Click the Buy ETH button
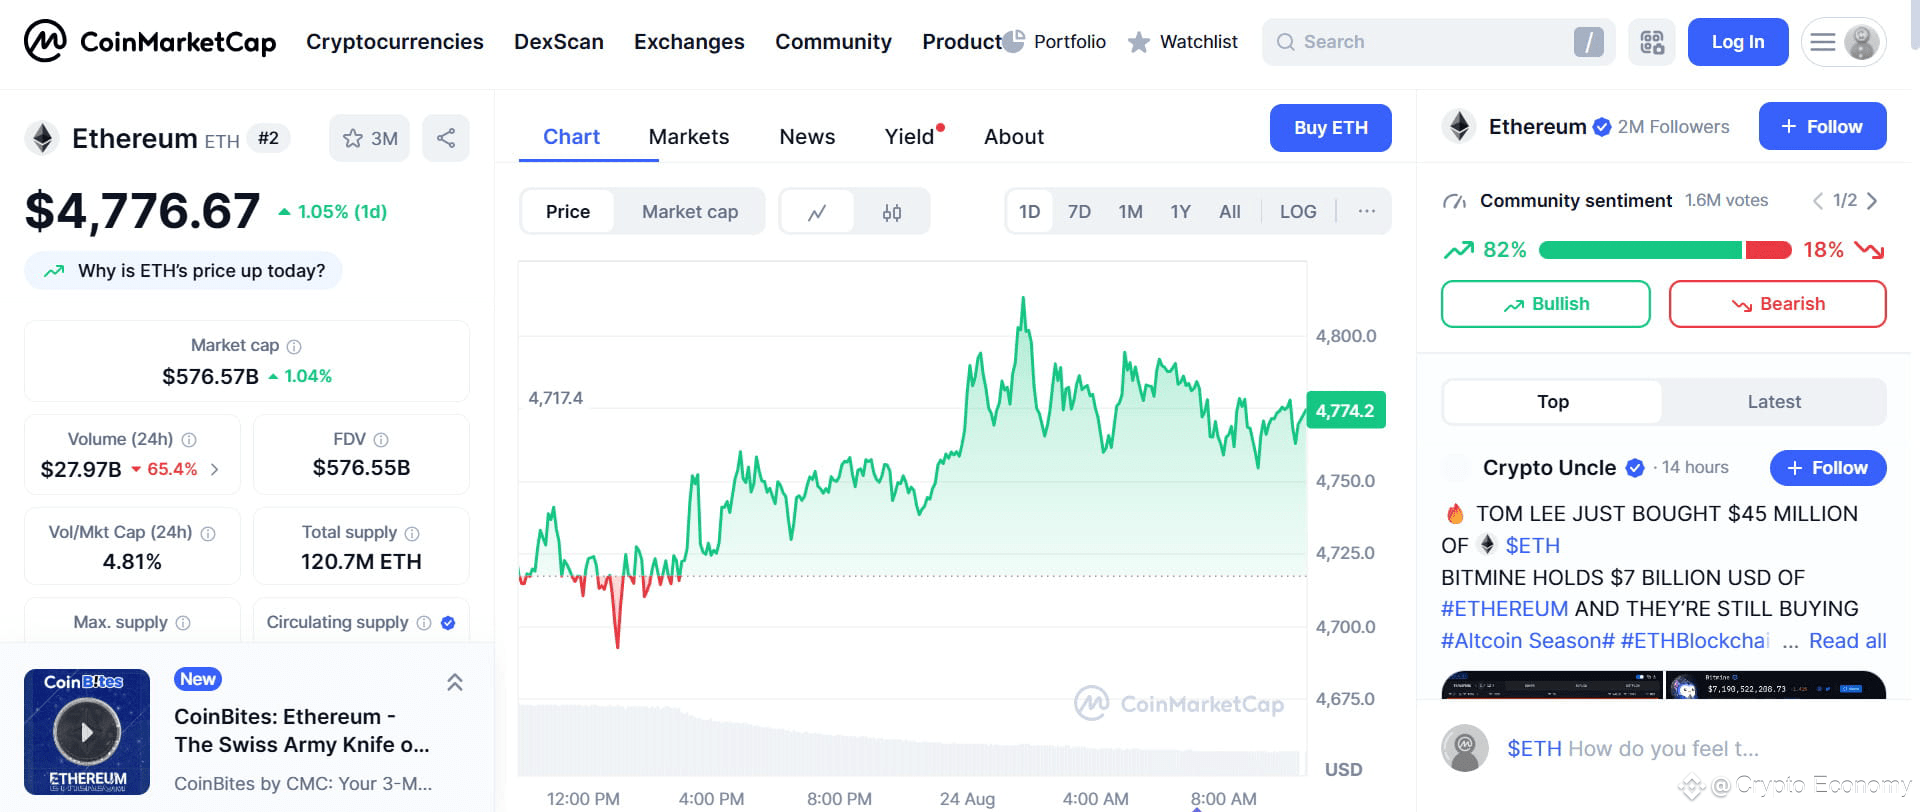Image resolution: width=1920 pixels, height=812 pixels. (1330, 128)
